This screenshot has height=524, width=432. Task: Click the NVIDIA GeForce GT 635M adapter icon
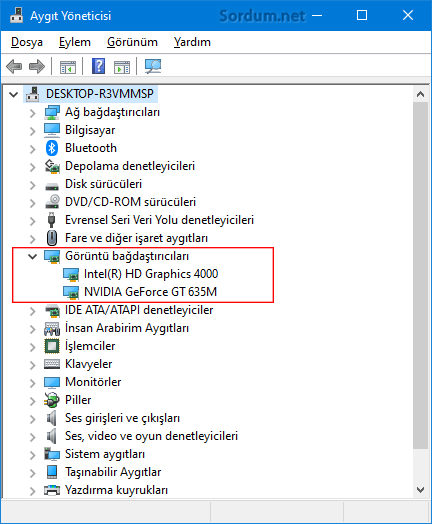71,292
